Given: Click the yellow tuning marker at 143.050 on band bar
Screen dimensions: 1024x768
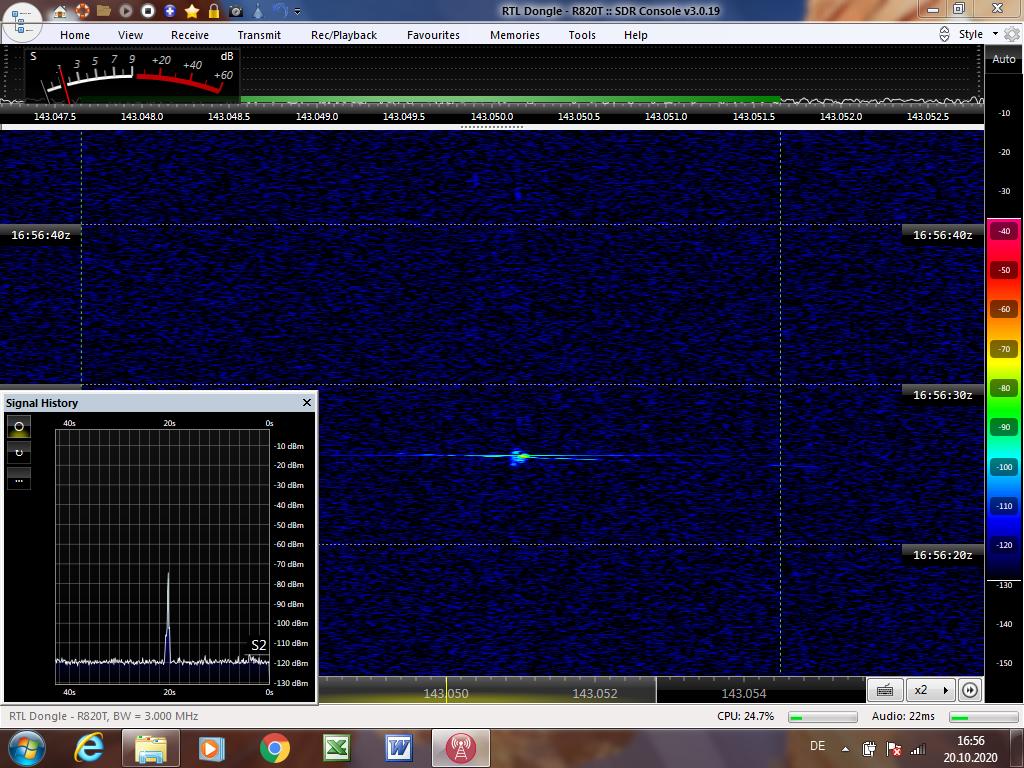Looking at the screenshot, I should click(446, 690).
